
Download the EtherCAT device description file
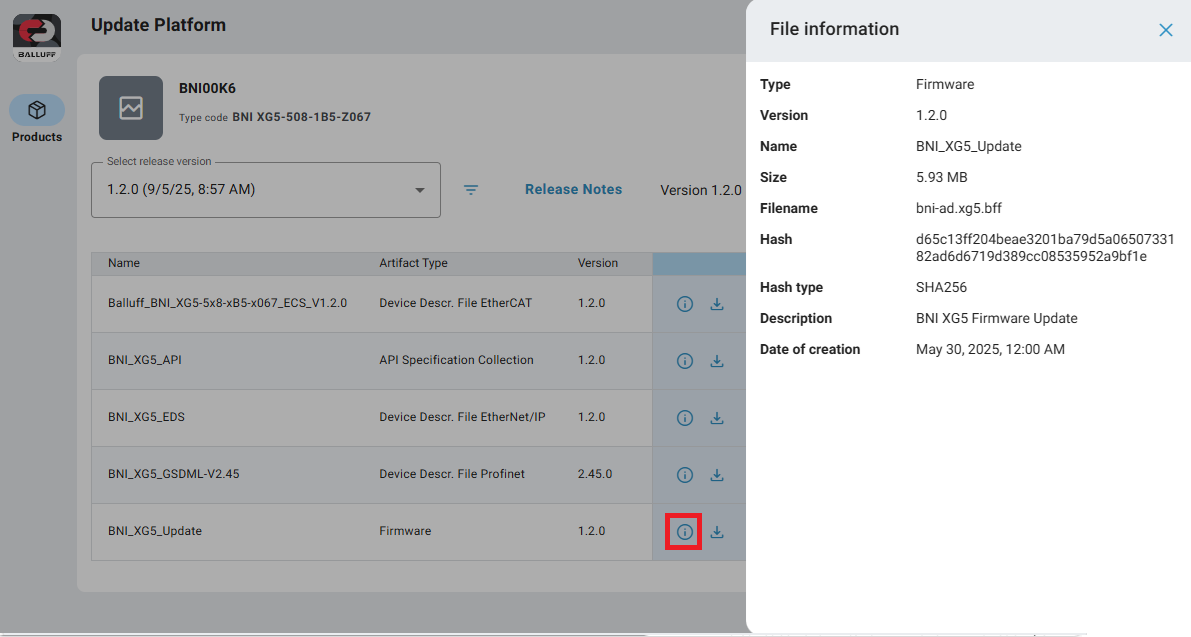click(717, 304)
